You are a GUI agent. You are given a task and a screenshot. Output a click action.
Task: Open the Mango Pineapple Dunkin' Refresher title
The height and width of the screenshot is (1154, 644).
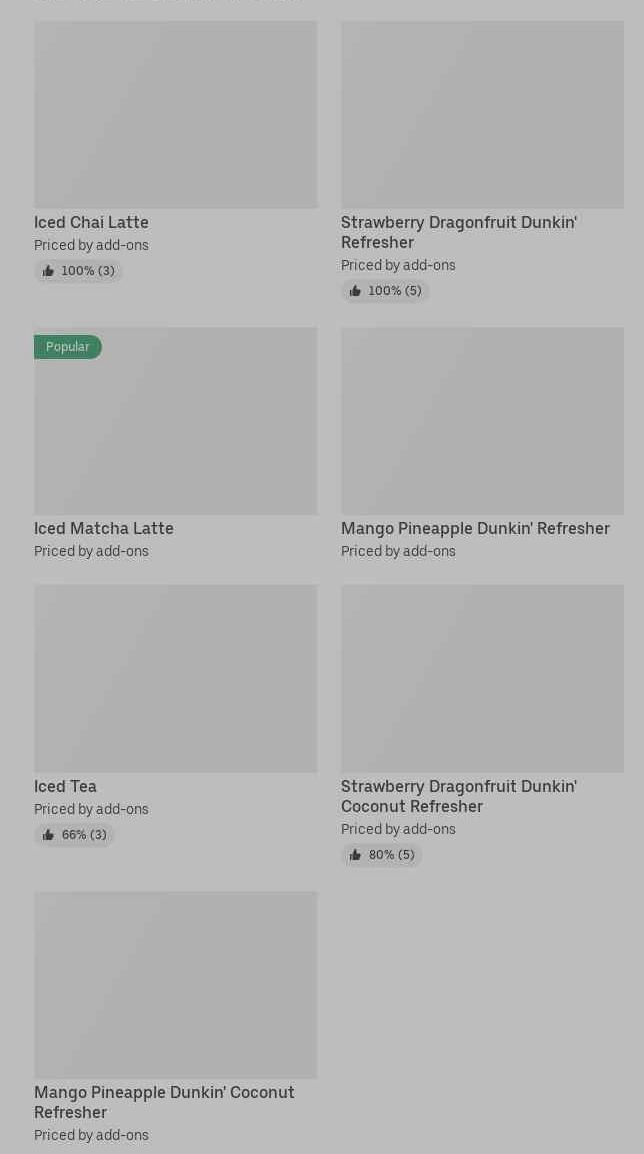coord(475,528)
